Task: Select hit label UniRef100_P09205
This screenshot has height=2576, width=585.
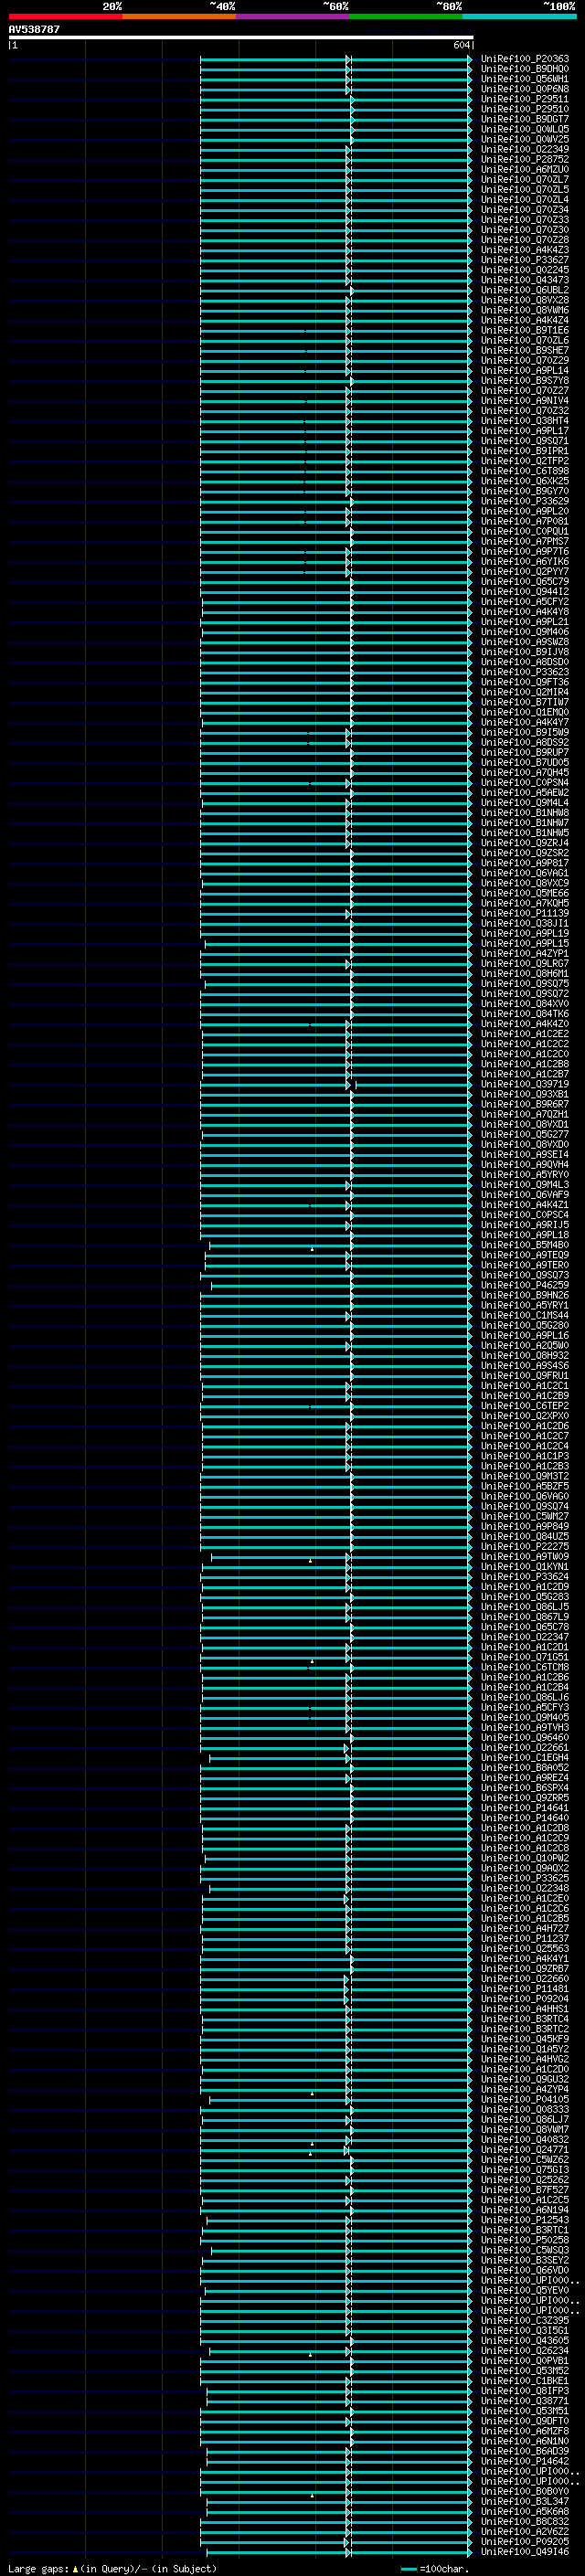Action: tap(525, 2541)
